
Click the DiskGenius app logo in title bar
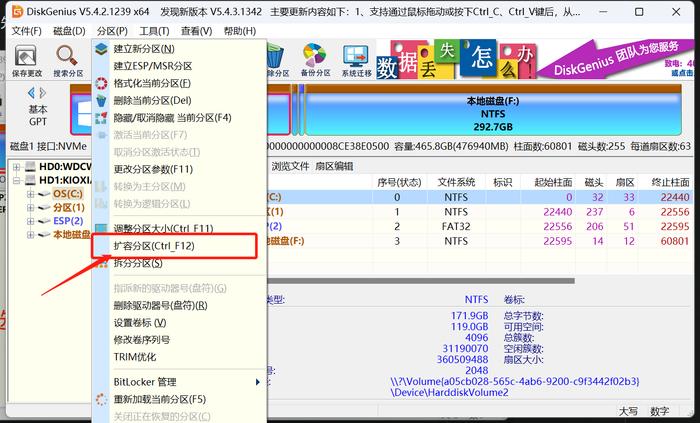point(17,12)
